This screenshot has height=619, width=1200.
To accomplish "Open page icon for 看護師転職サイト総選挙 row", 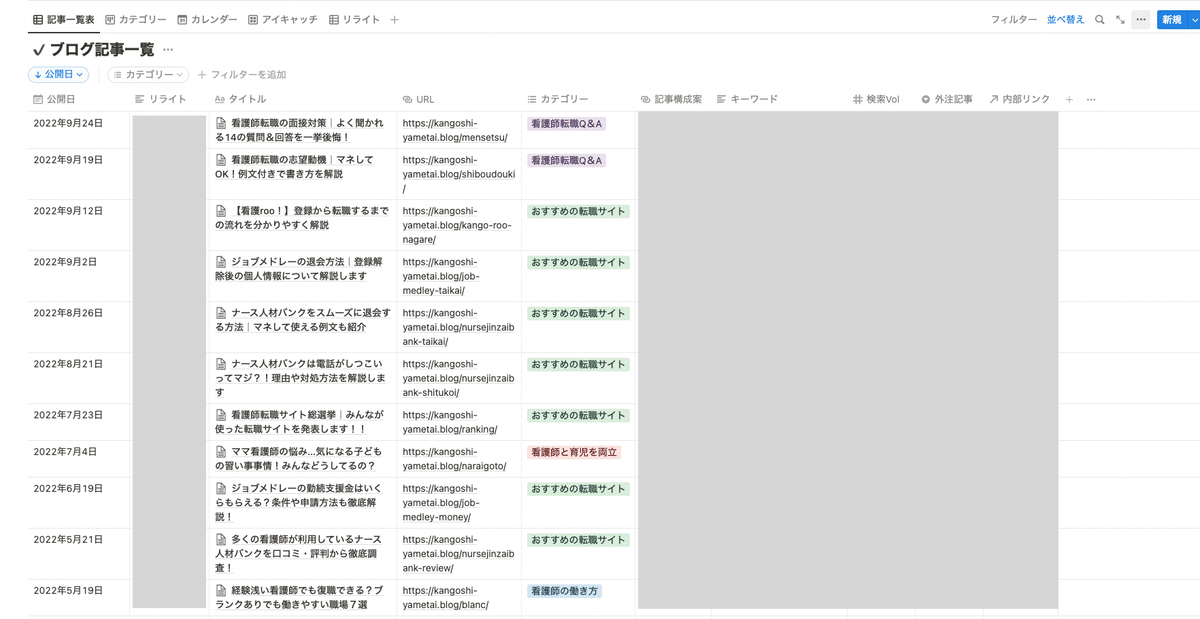I will point(222,415).
